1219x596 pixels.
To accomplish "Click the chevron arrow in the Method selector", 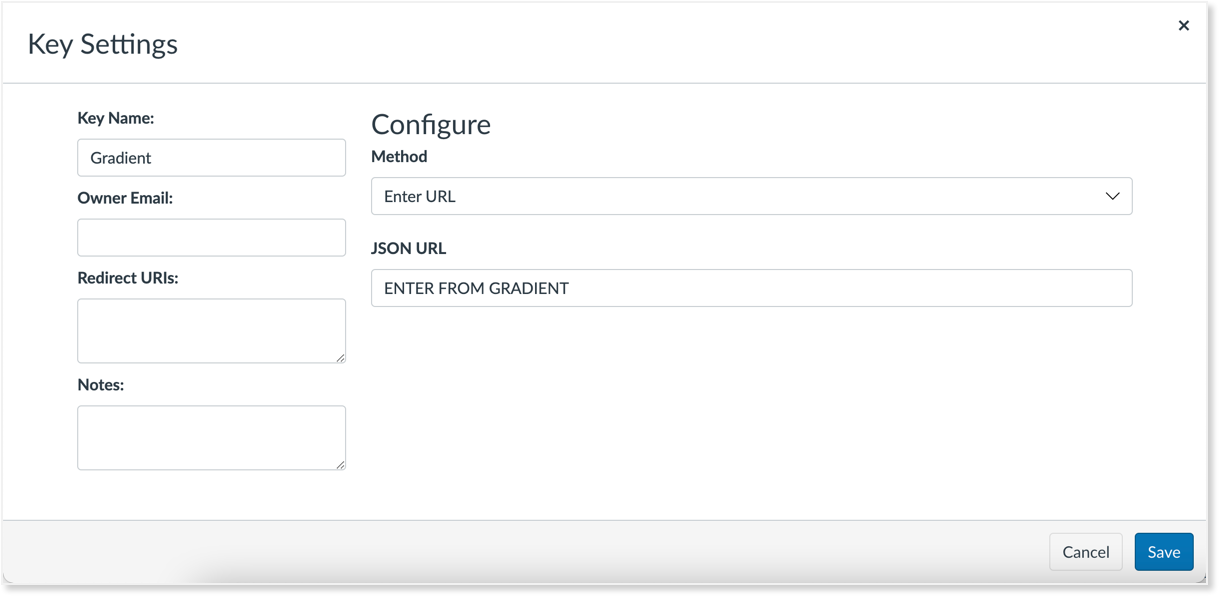I will click(1112, 196).
